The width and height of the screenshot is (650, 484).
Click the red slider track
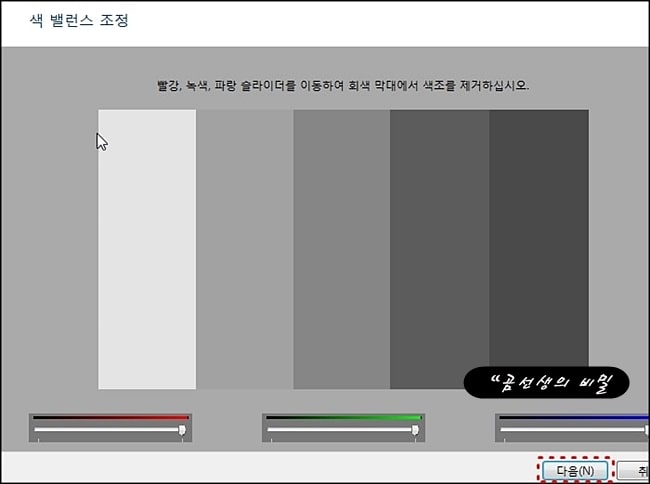[110, 430]
